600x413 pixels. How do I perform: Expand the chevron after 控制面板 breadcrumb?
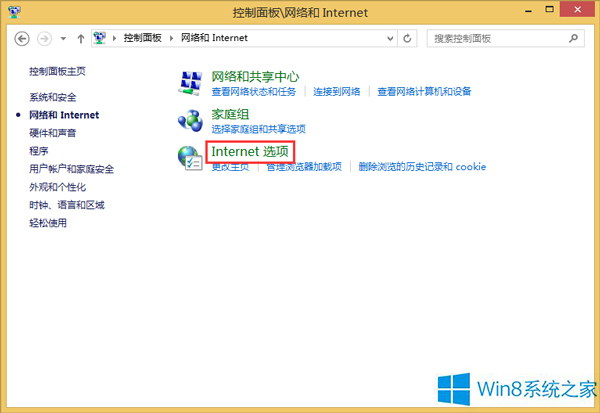tap(171, 38)
